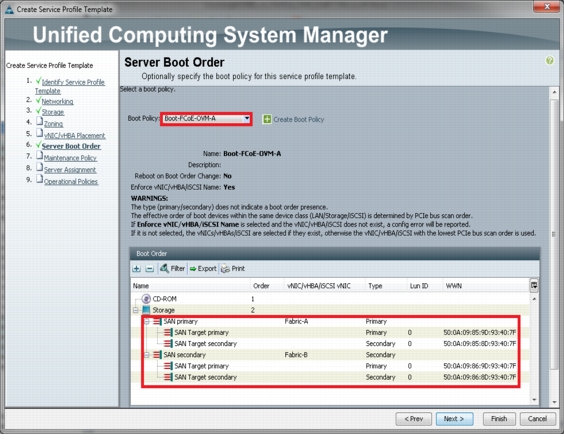Screen dimensions: 564x447
Task: Click the Prev button
Action: coord(414,419)
